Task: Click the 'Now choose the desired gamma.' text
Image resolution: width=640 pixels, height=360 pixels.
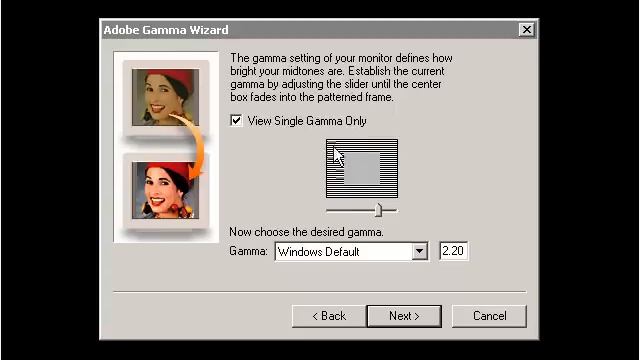Action: [x=306, y=232]
